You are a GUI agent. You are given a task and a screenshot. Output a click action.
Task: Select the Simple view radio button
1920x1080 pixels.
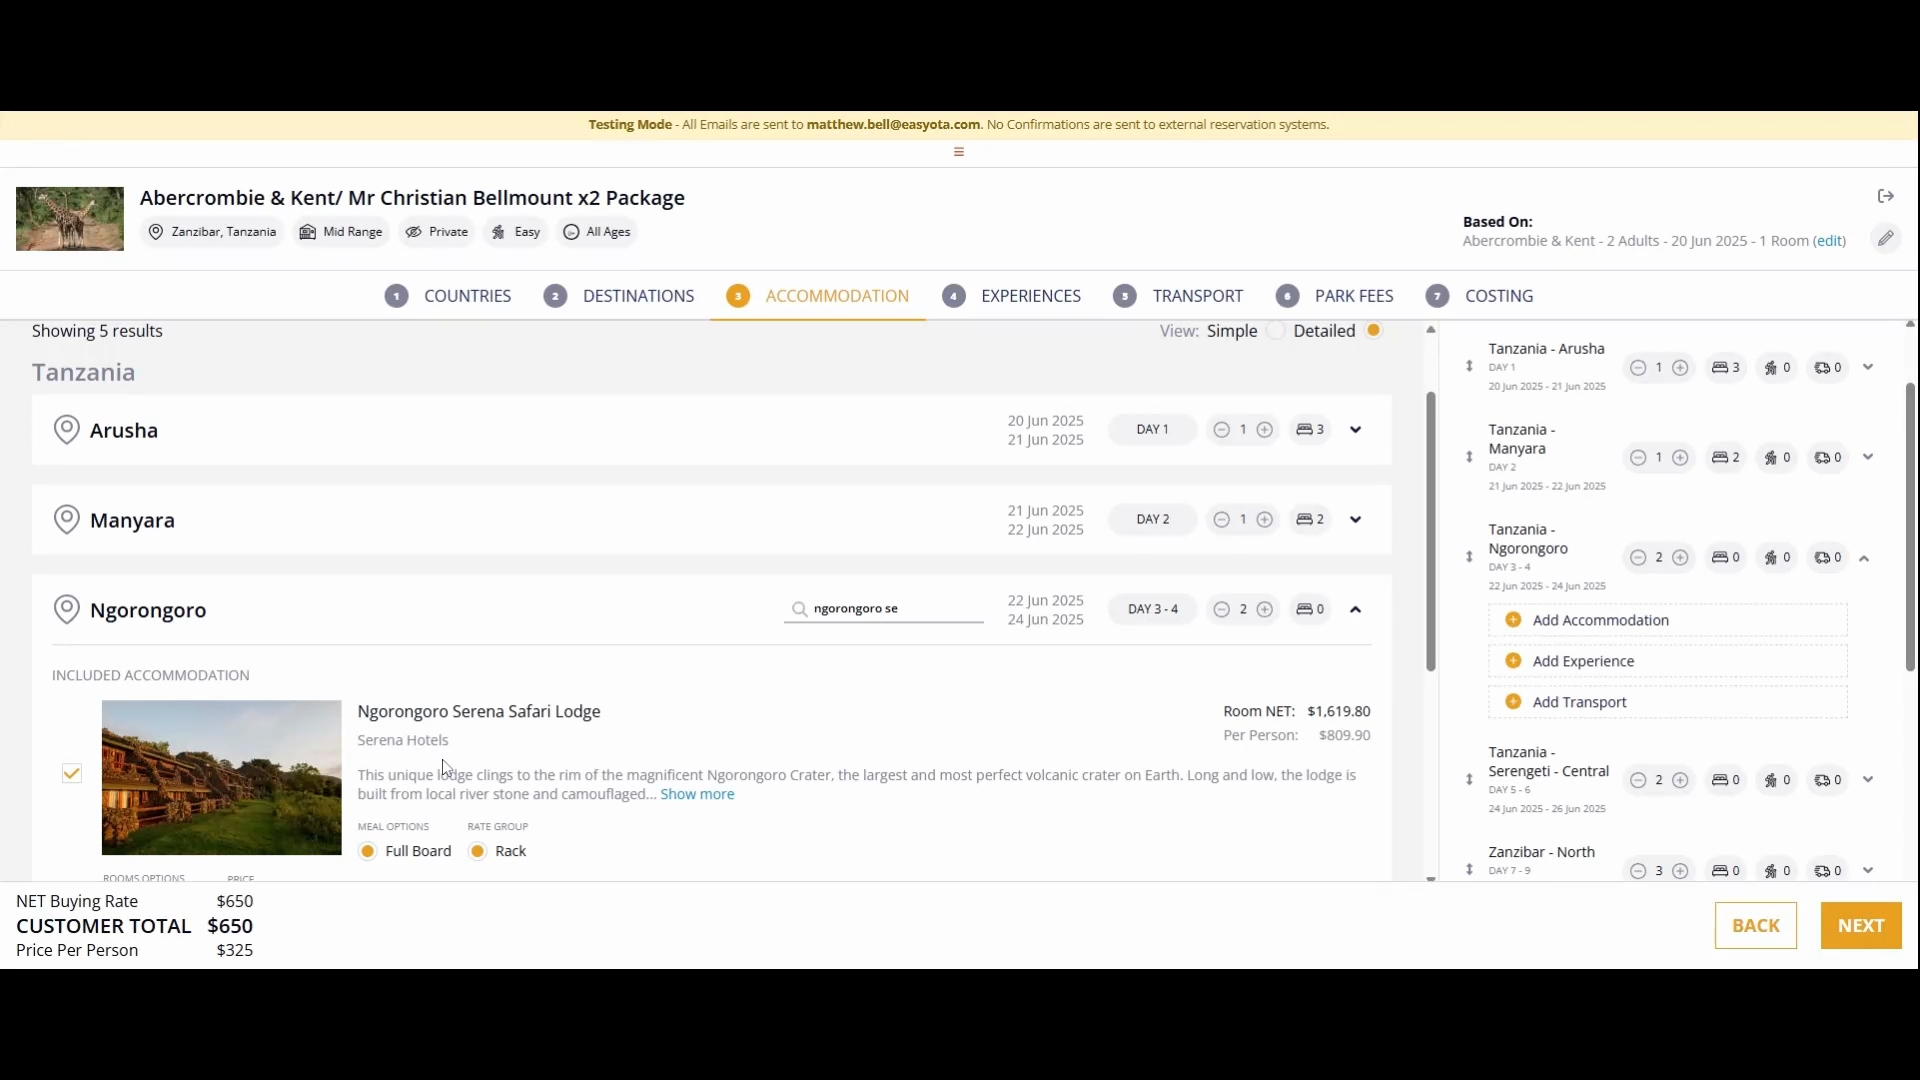click(1275, 331)
